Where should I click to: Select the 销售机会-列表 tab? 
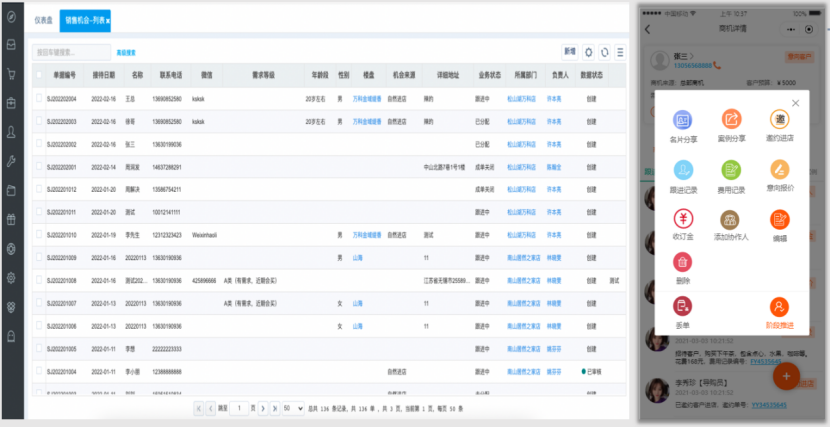[x=83, y=21]
